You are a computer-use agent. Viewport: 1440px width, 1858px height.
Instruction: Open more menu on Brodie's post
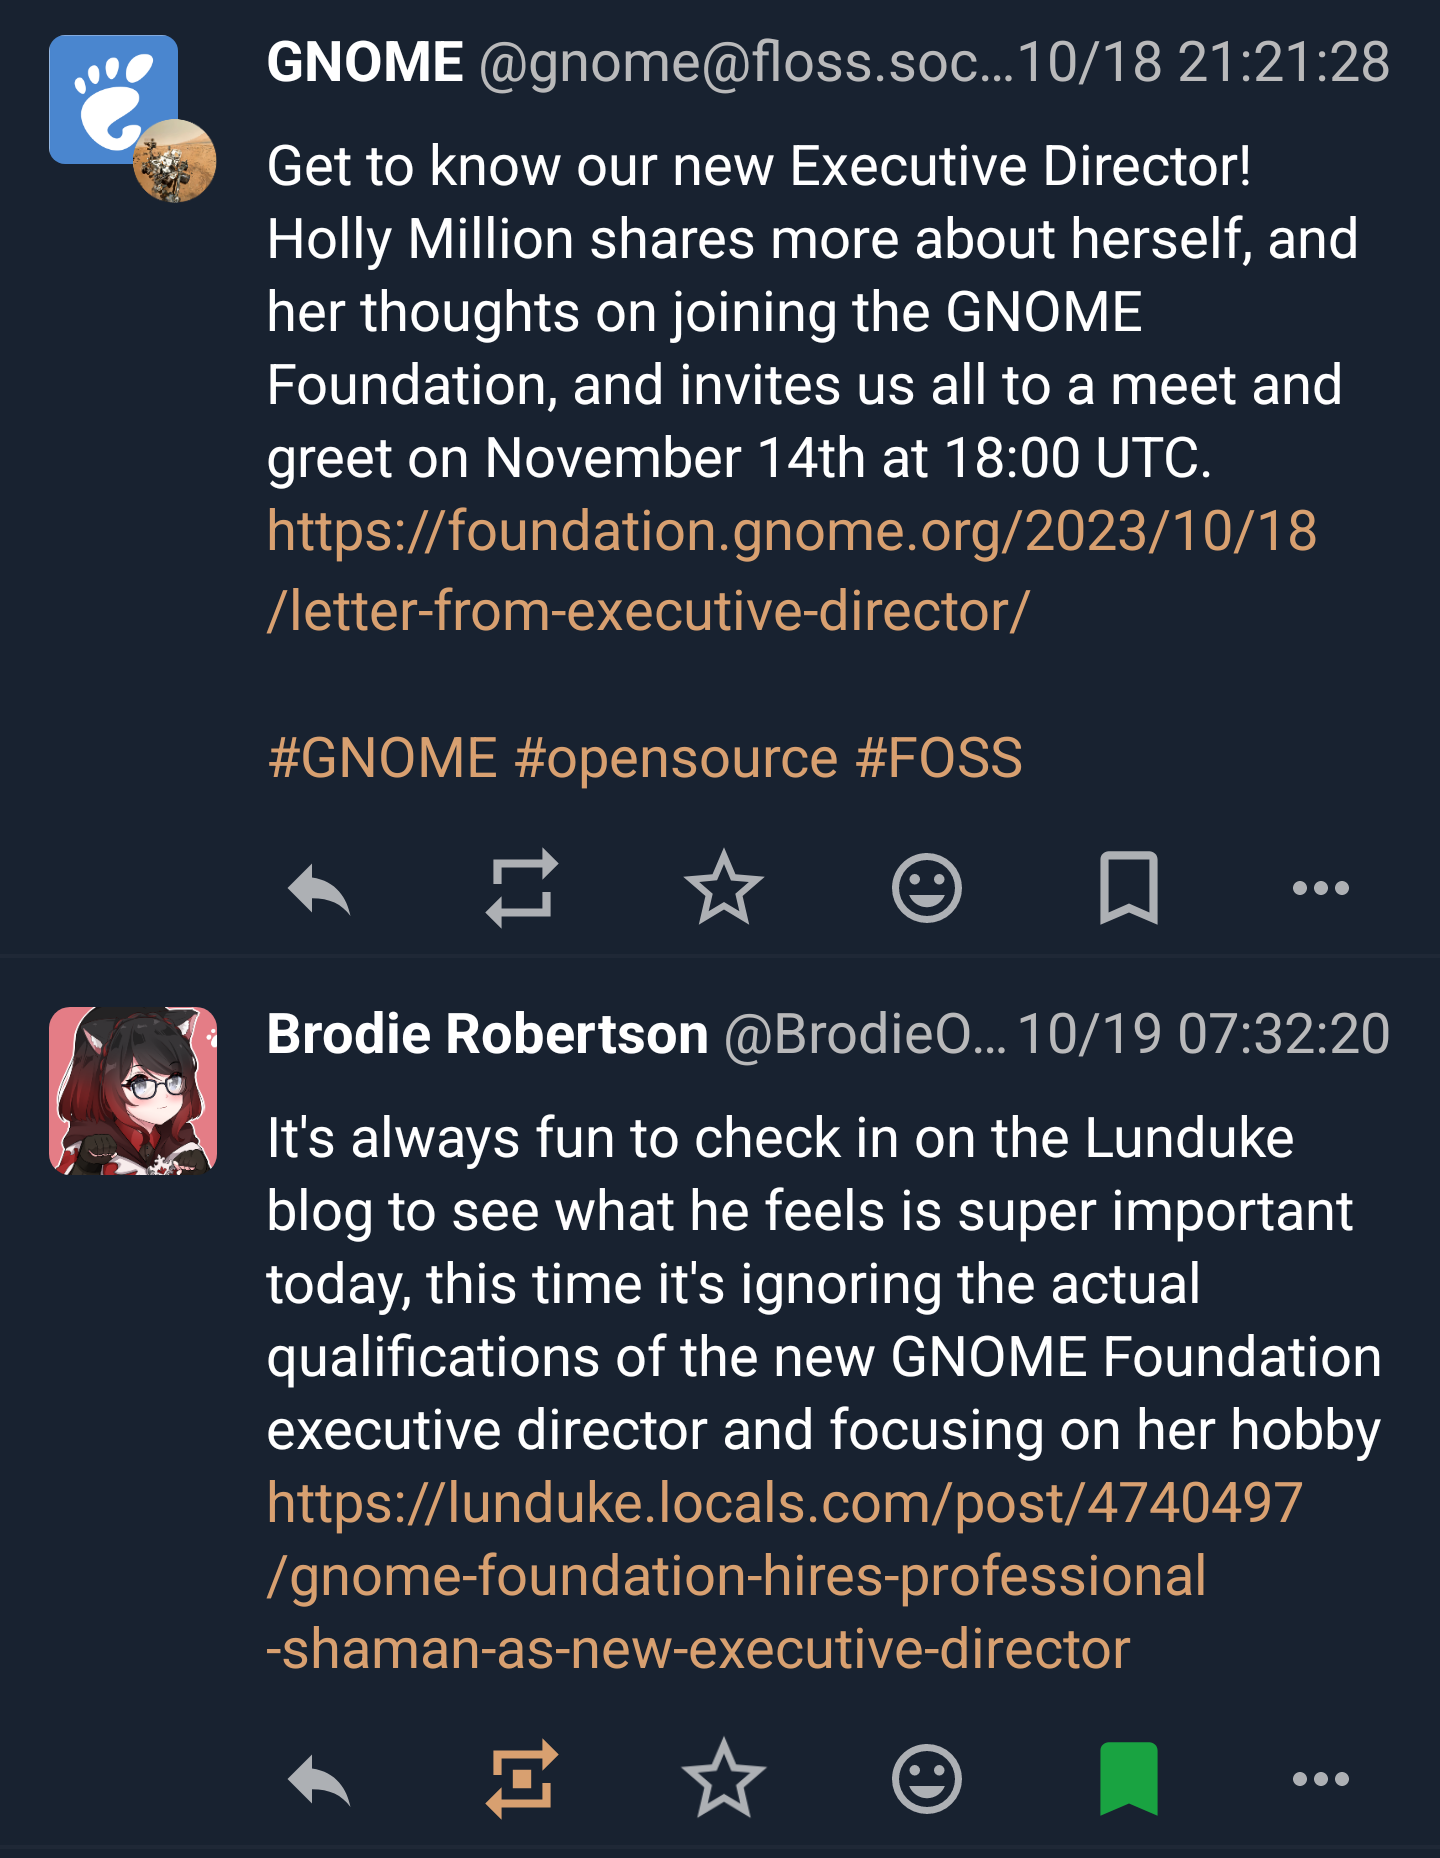(1320, 1780)
